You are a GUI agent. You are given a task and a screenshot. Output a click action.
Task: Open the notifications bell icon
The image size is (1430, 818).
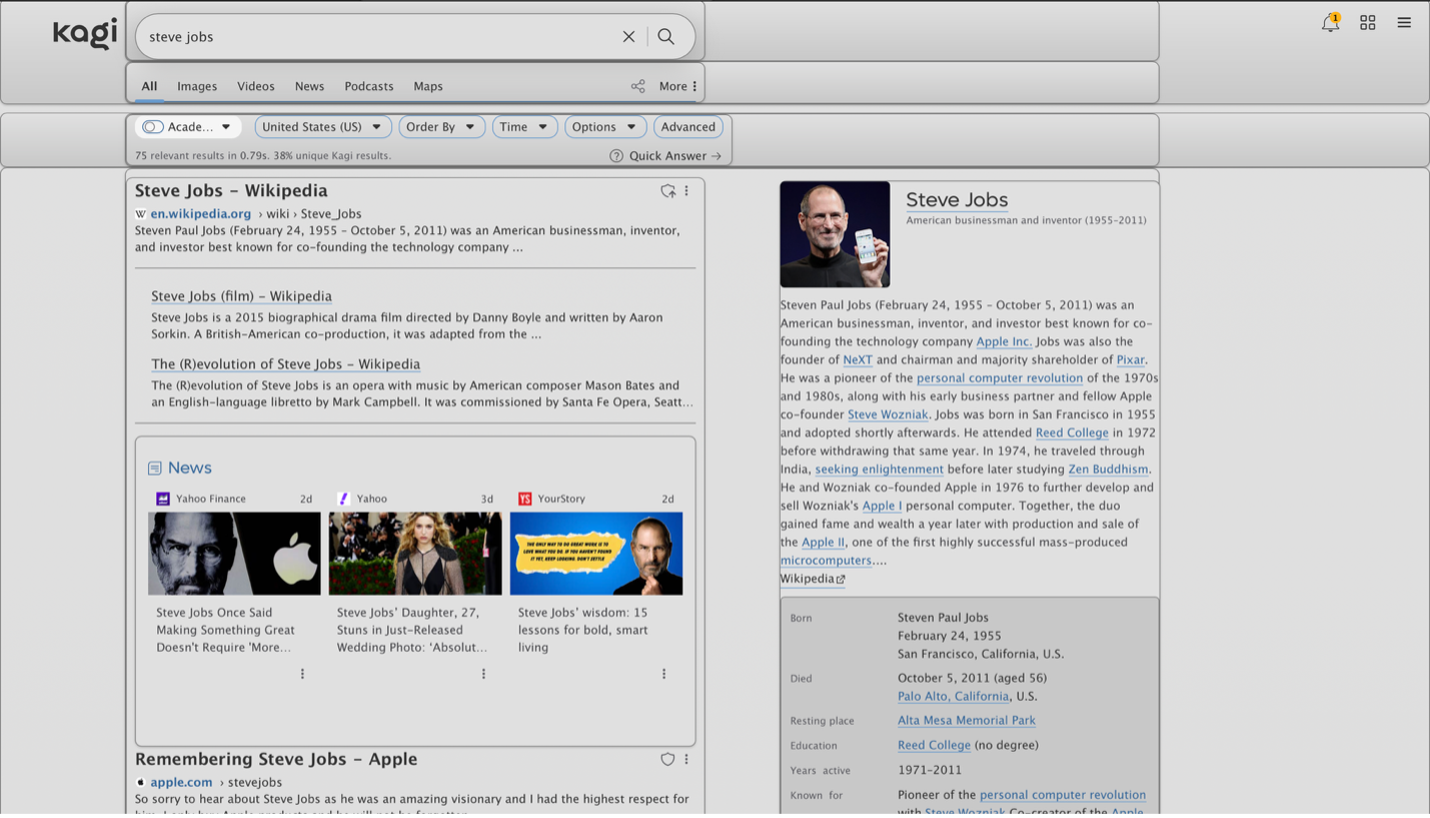[x=1330, y=23]
